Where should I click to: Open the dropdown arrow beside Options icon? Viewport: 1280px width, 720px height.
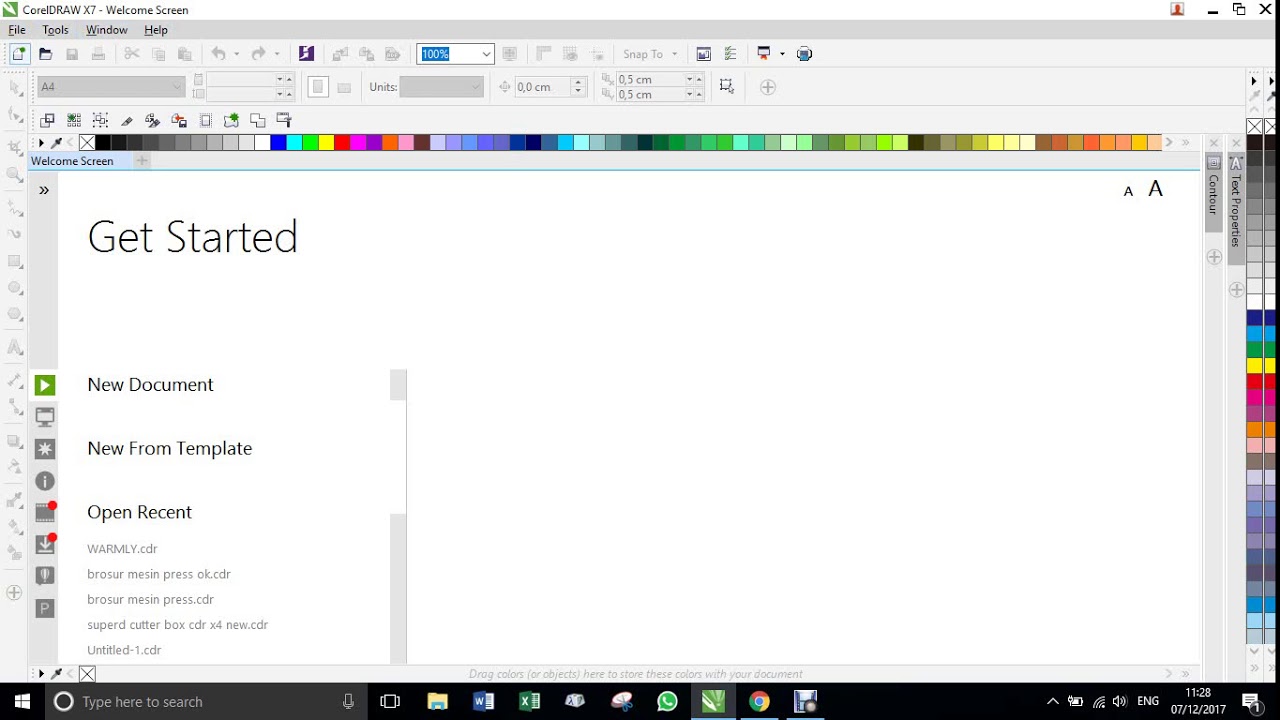[782, 54]
